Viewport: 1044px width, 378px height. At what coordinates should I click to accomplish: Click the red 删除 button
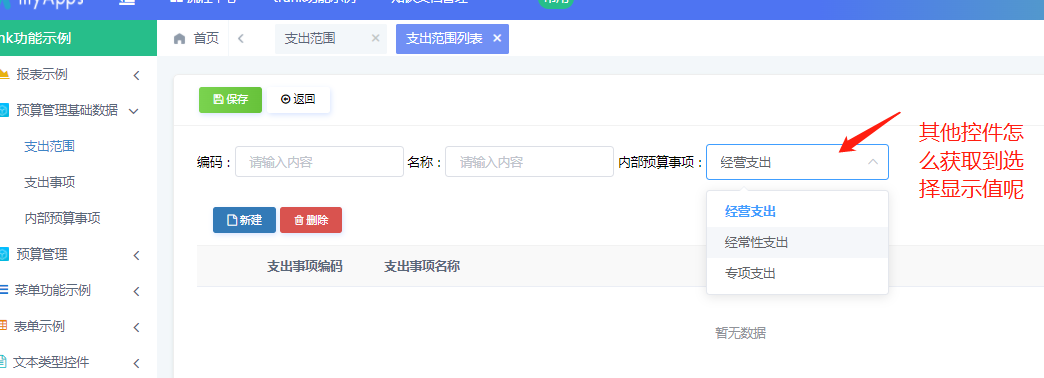pyautogui.click(x=311, y=220)
